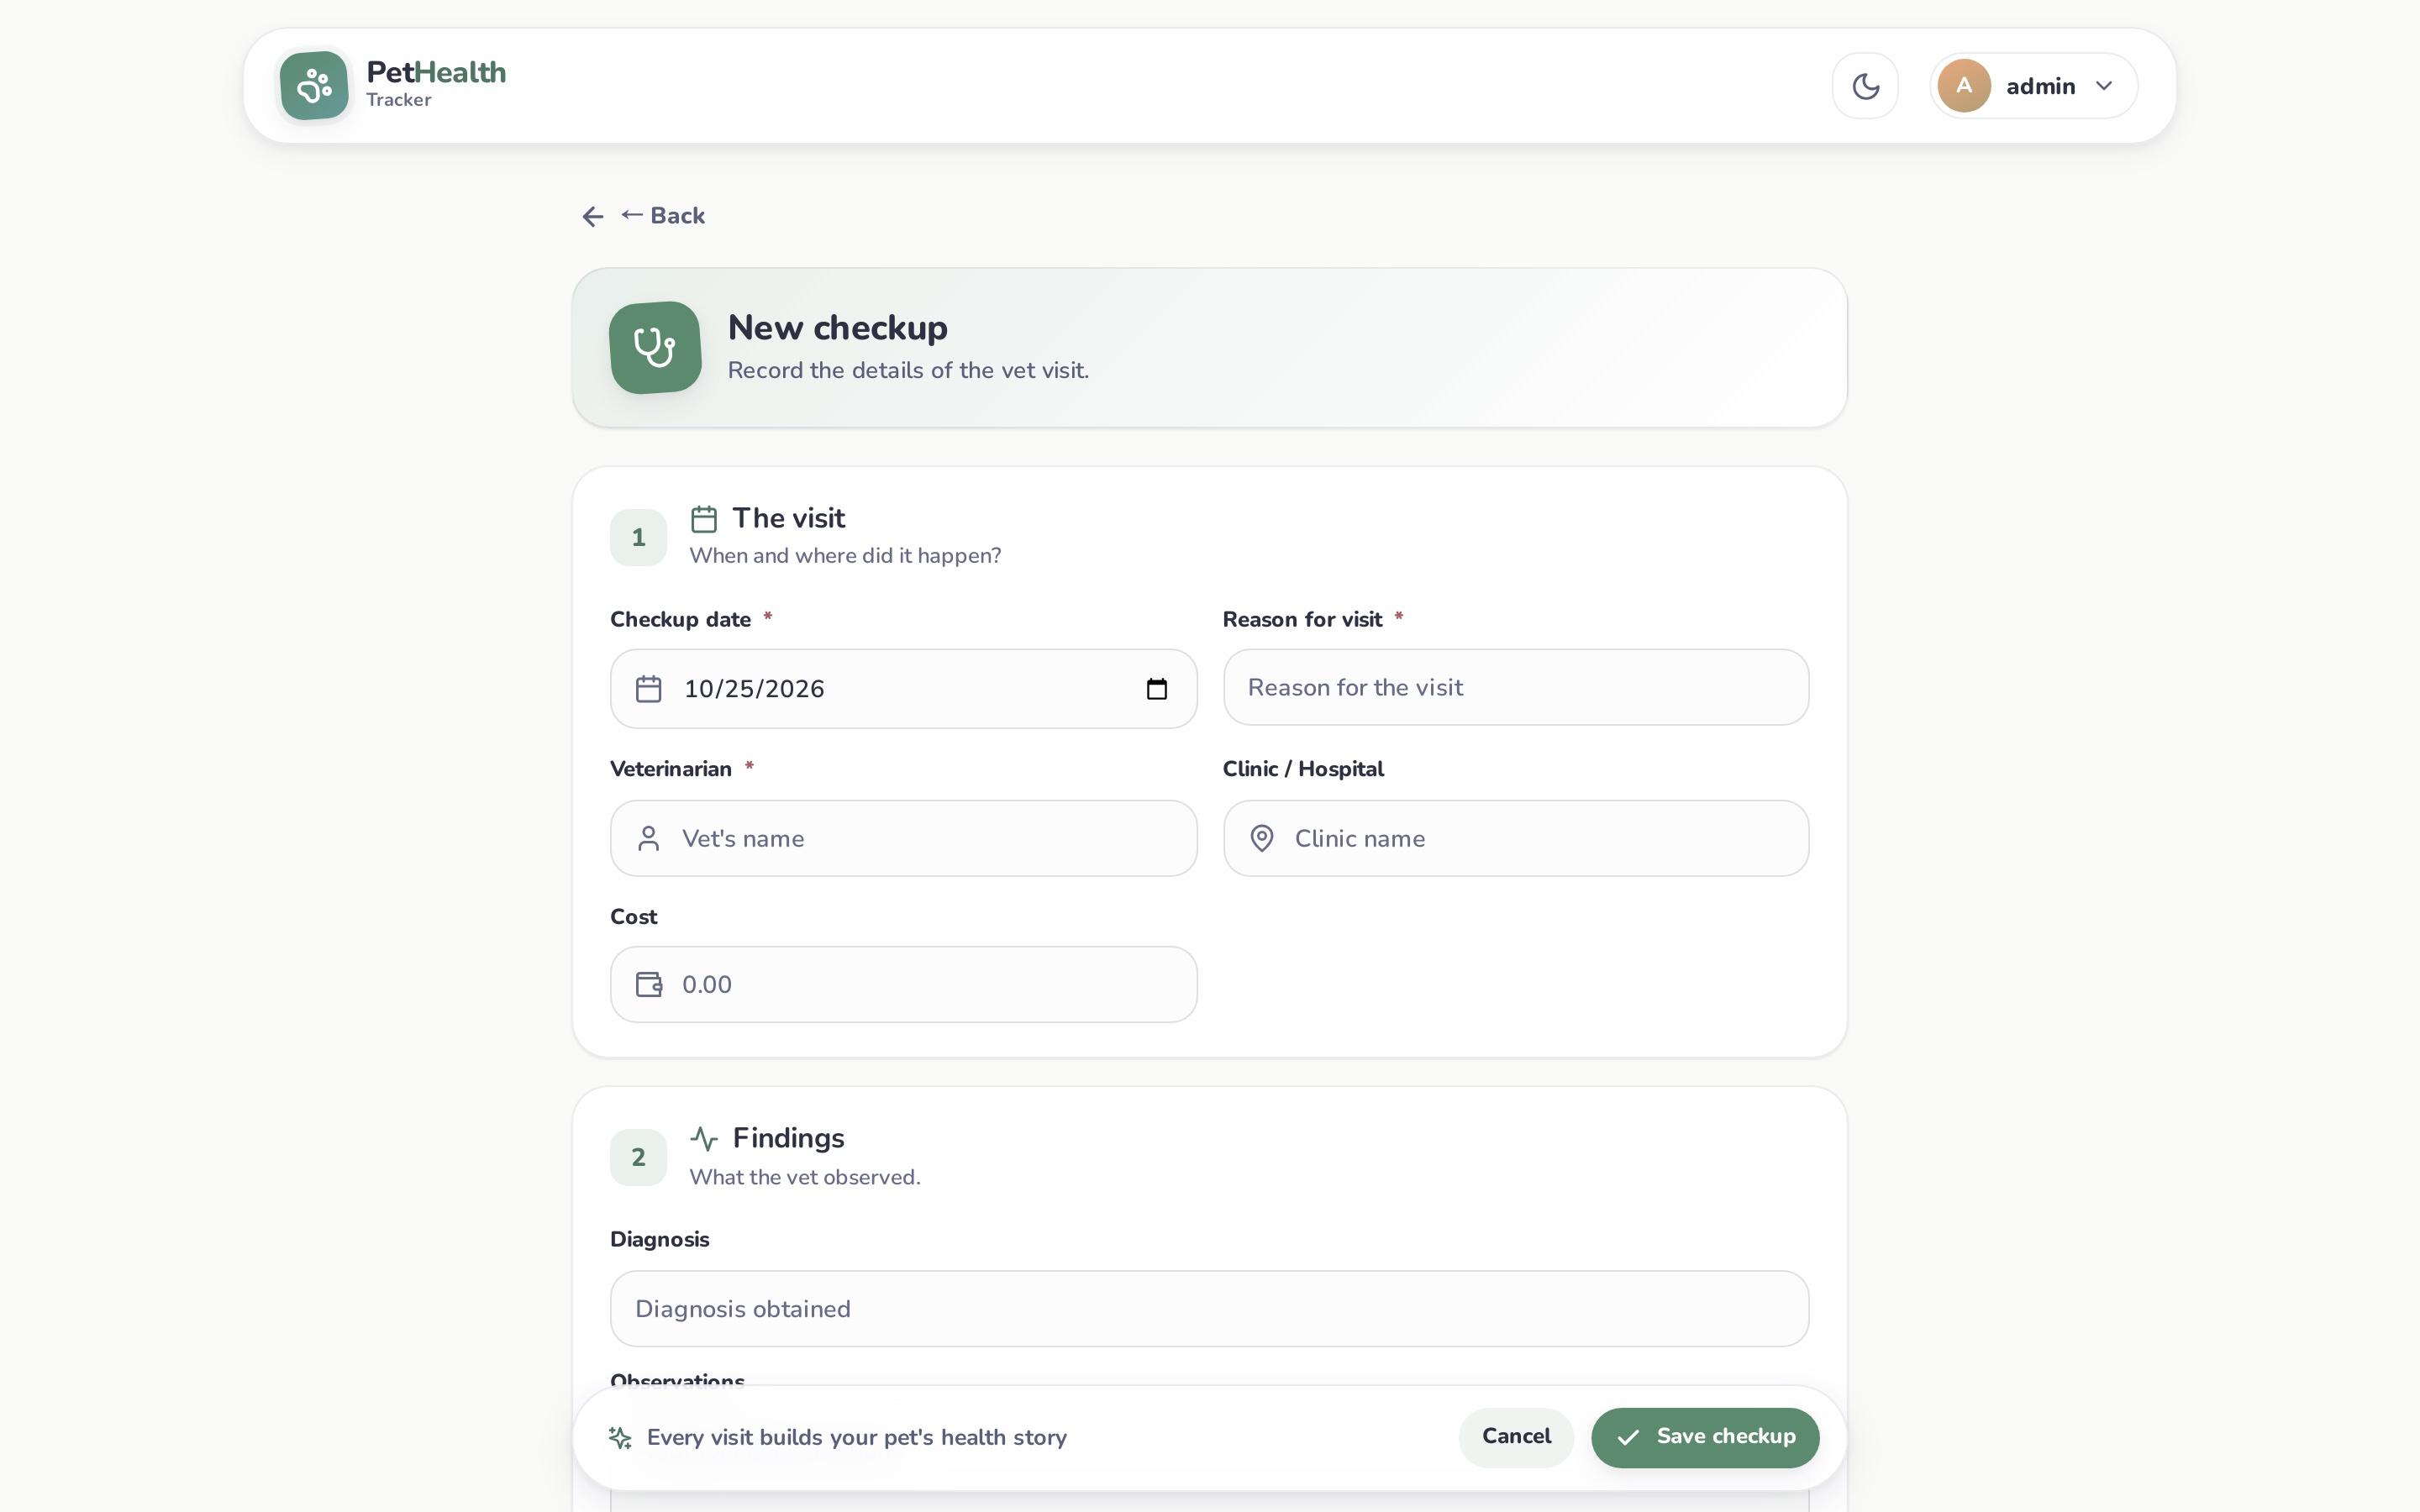Screen dimensions: 2420x1512
Task: Click the person icon in Veterinarian field
Action: click(x=649, y=838)
